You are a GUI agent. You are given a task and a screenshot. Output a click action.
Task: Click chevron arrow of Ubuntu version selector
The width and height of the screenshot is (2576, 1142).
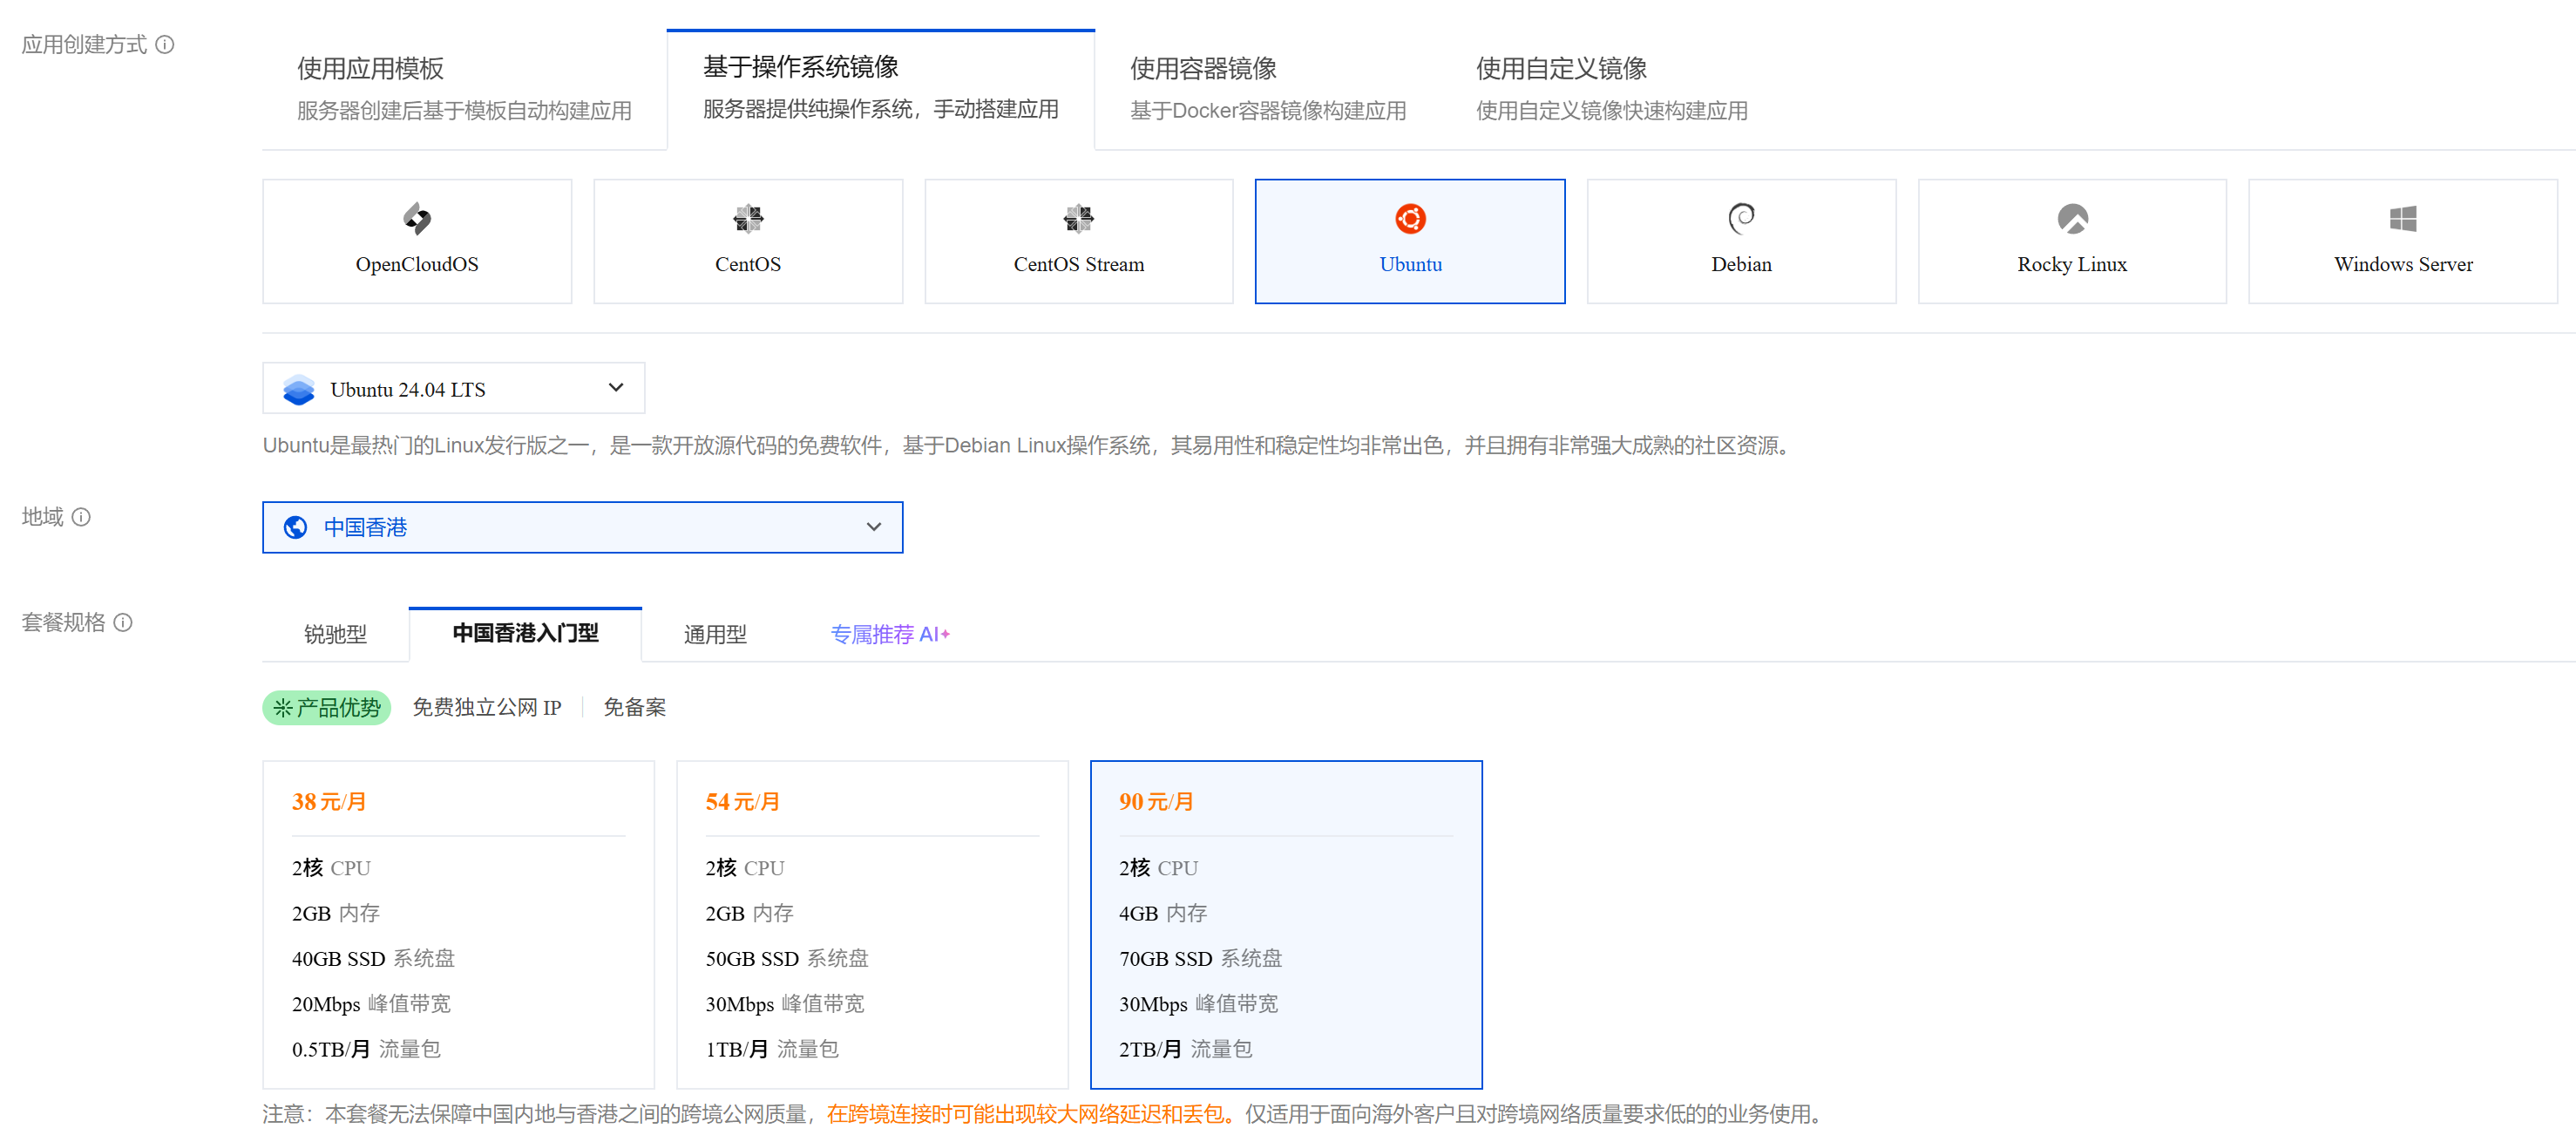tap(616, 388)
